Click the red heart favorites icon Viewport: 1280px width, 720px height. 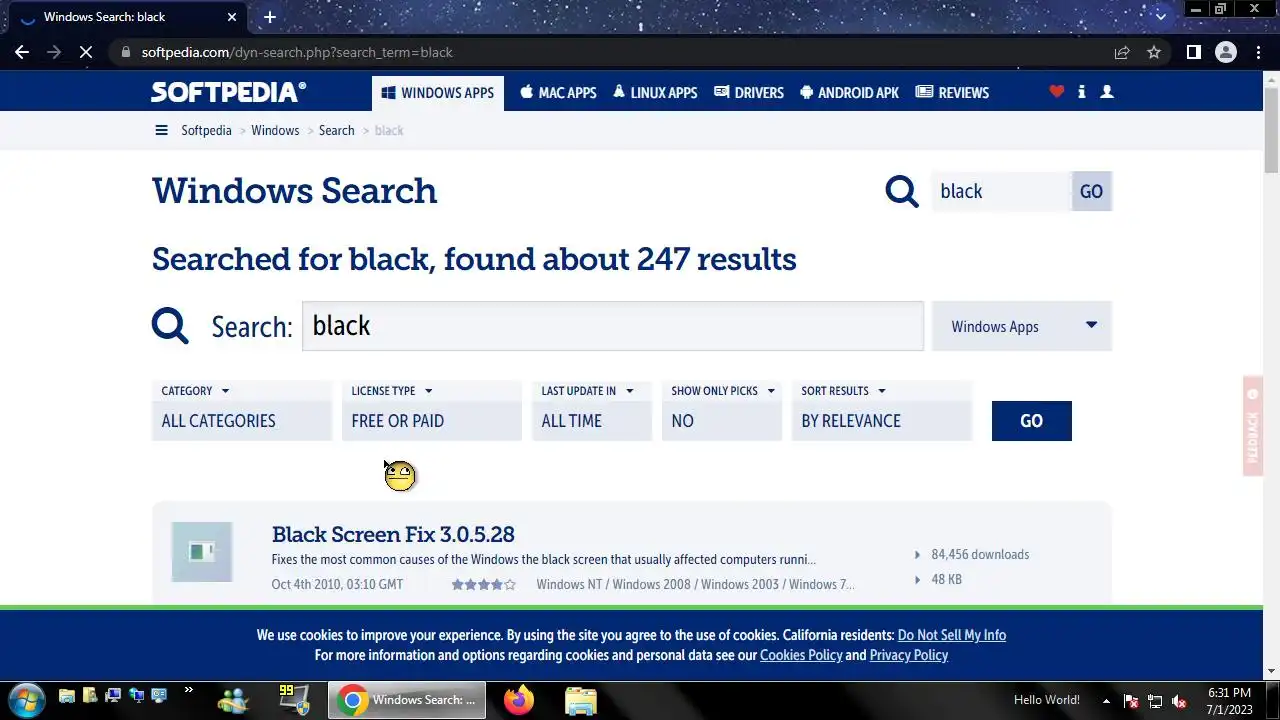click(1056, 91)
